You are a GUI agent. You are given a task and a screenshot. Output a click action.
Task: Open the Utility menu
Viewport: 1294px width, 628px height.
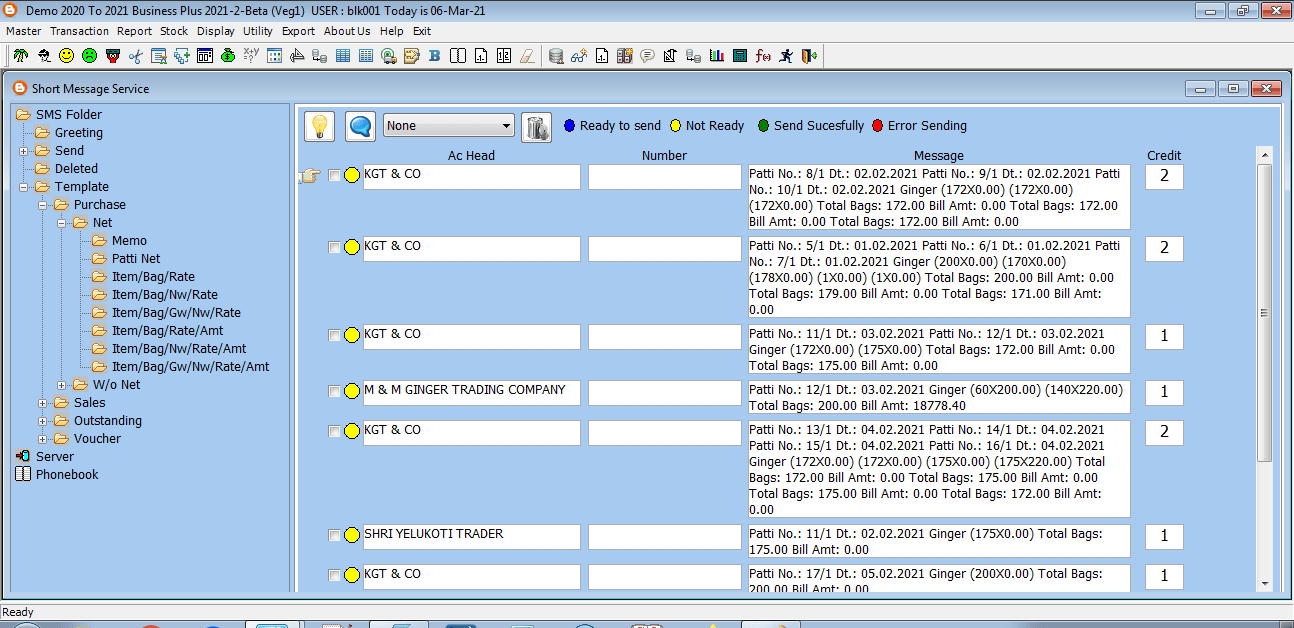[257, 31]
